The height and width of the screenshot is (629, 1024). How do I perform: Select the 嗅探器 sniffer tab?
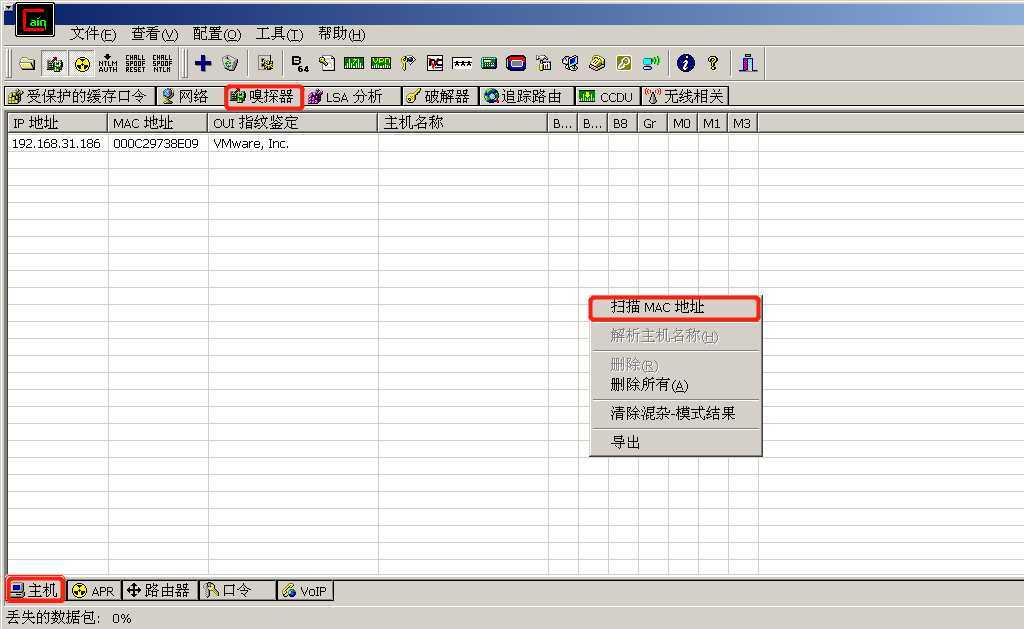tap(263, 97)
